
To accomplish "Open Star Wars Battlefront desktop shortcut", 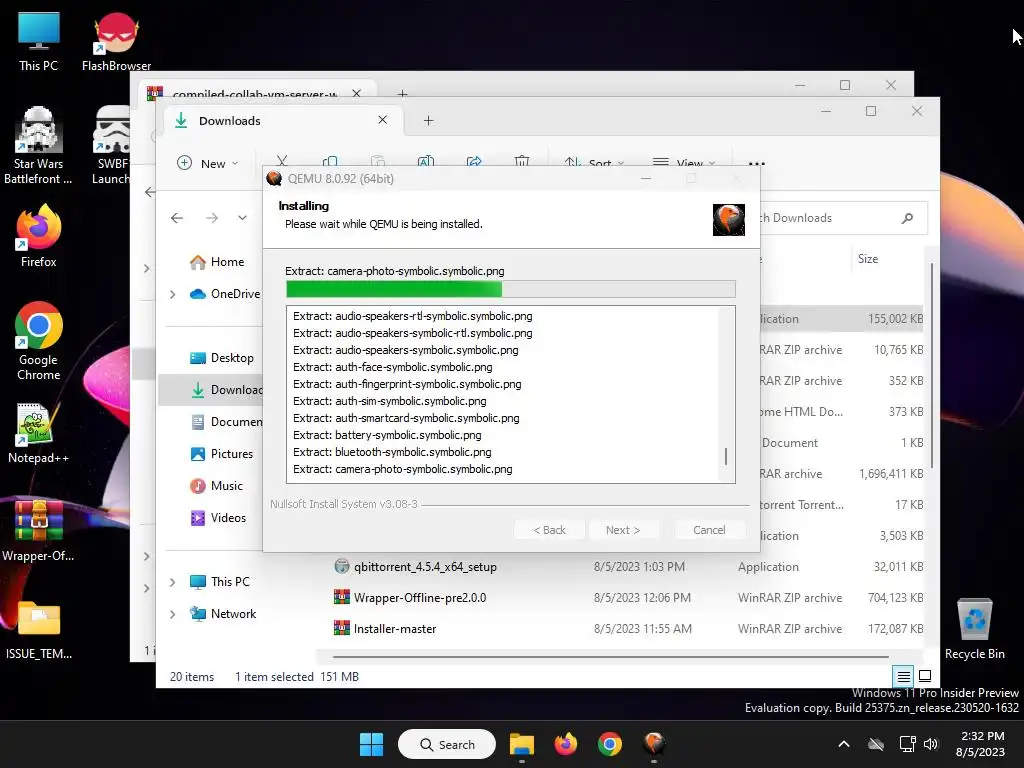I will (x=39, y=145).
